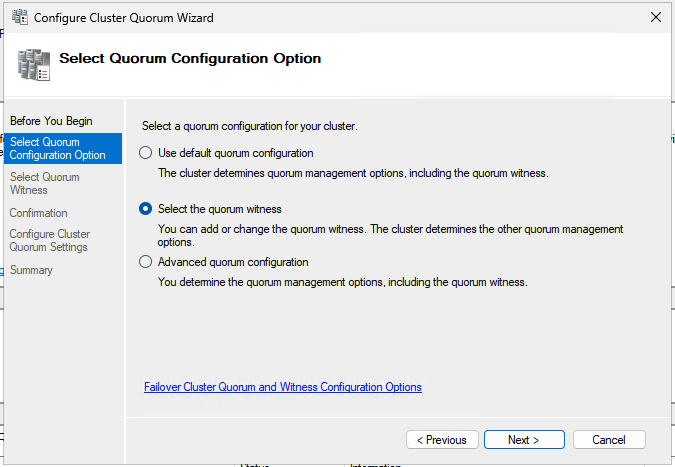This screenshot has width=675, height=467.
Task: Select Use default quorum configuration option
Action: [146, 153]
